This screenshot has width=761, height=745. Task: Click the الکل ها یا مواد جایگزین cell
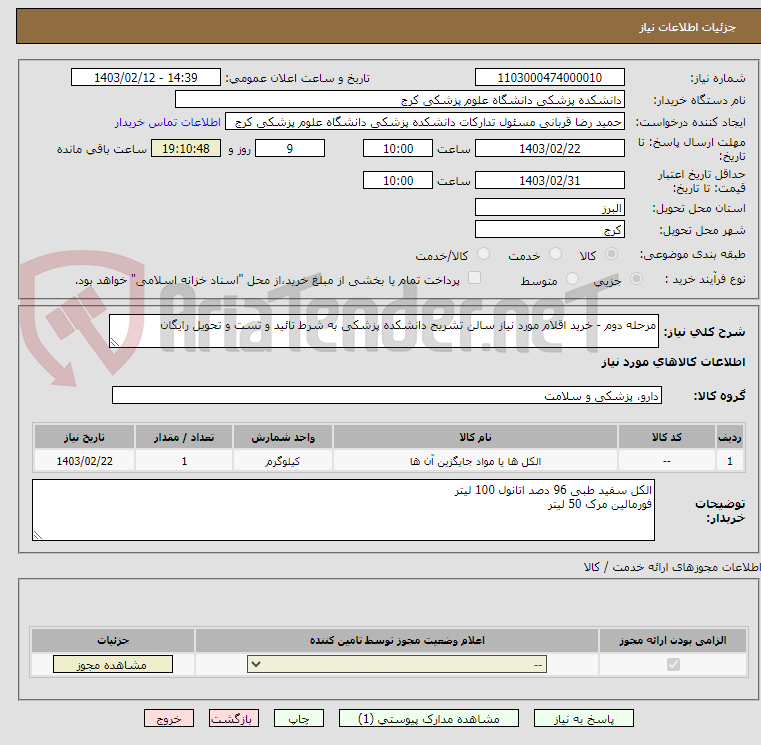[475, 461]
